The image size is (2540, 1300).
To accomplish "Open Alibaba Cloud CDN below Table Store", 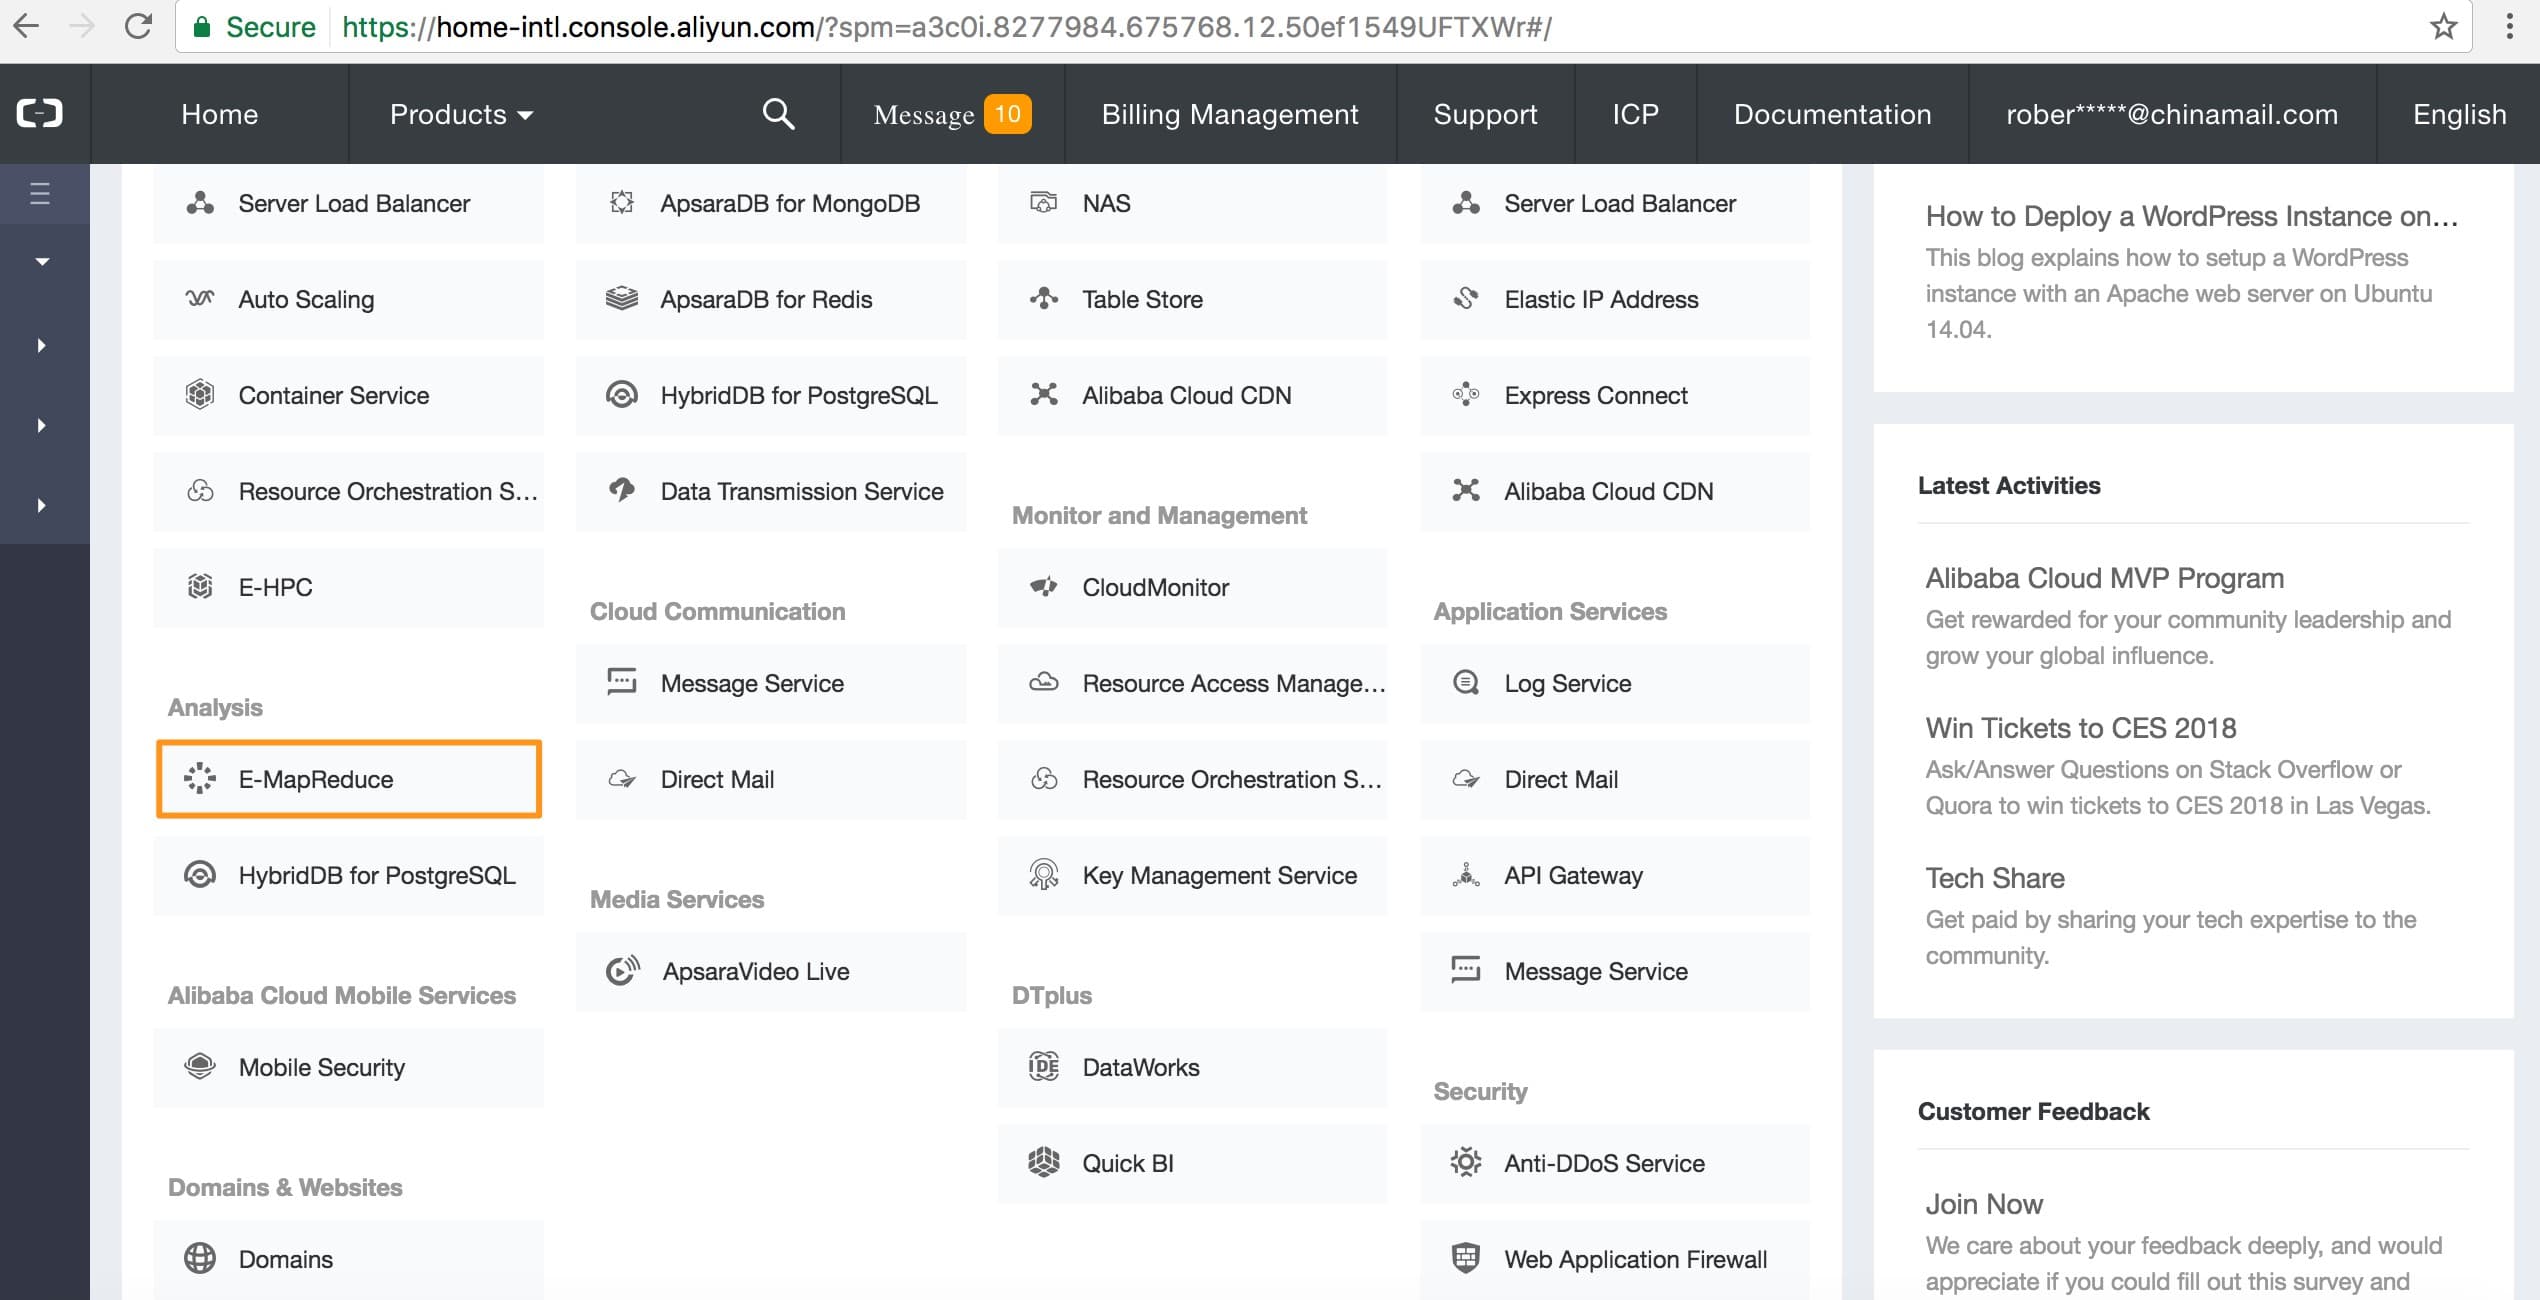I will point(1192,395).
